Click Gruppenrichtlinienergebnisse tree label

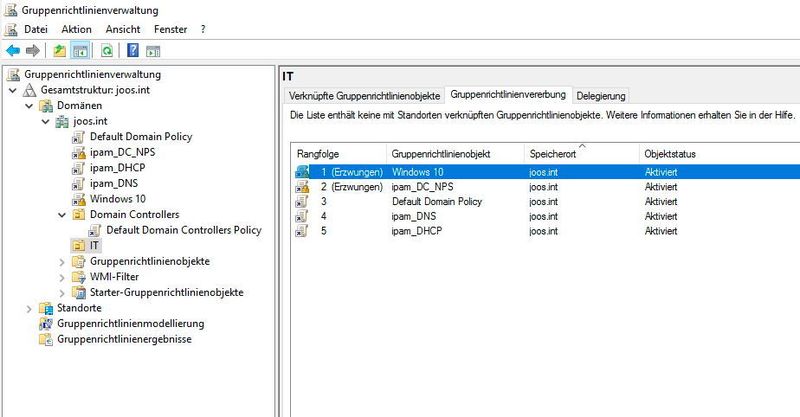coord(124,339)
